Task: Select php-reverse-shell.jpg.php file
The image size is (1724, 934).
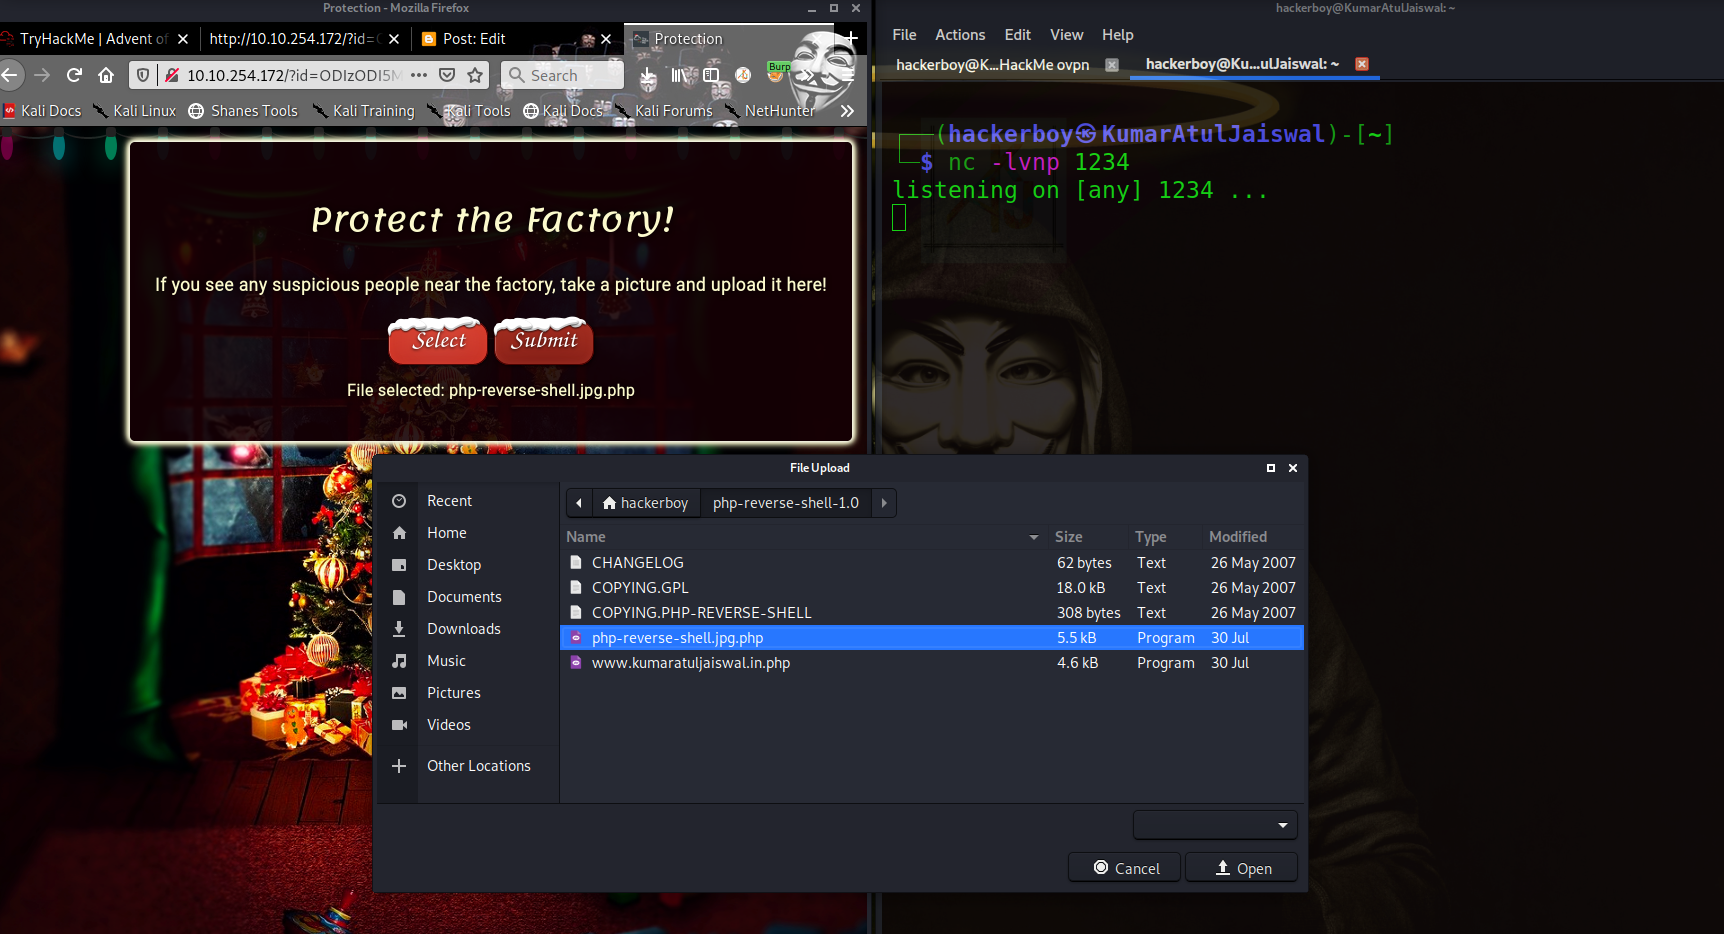Action: (932, 638)
